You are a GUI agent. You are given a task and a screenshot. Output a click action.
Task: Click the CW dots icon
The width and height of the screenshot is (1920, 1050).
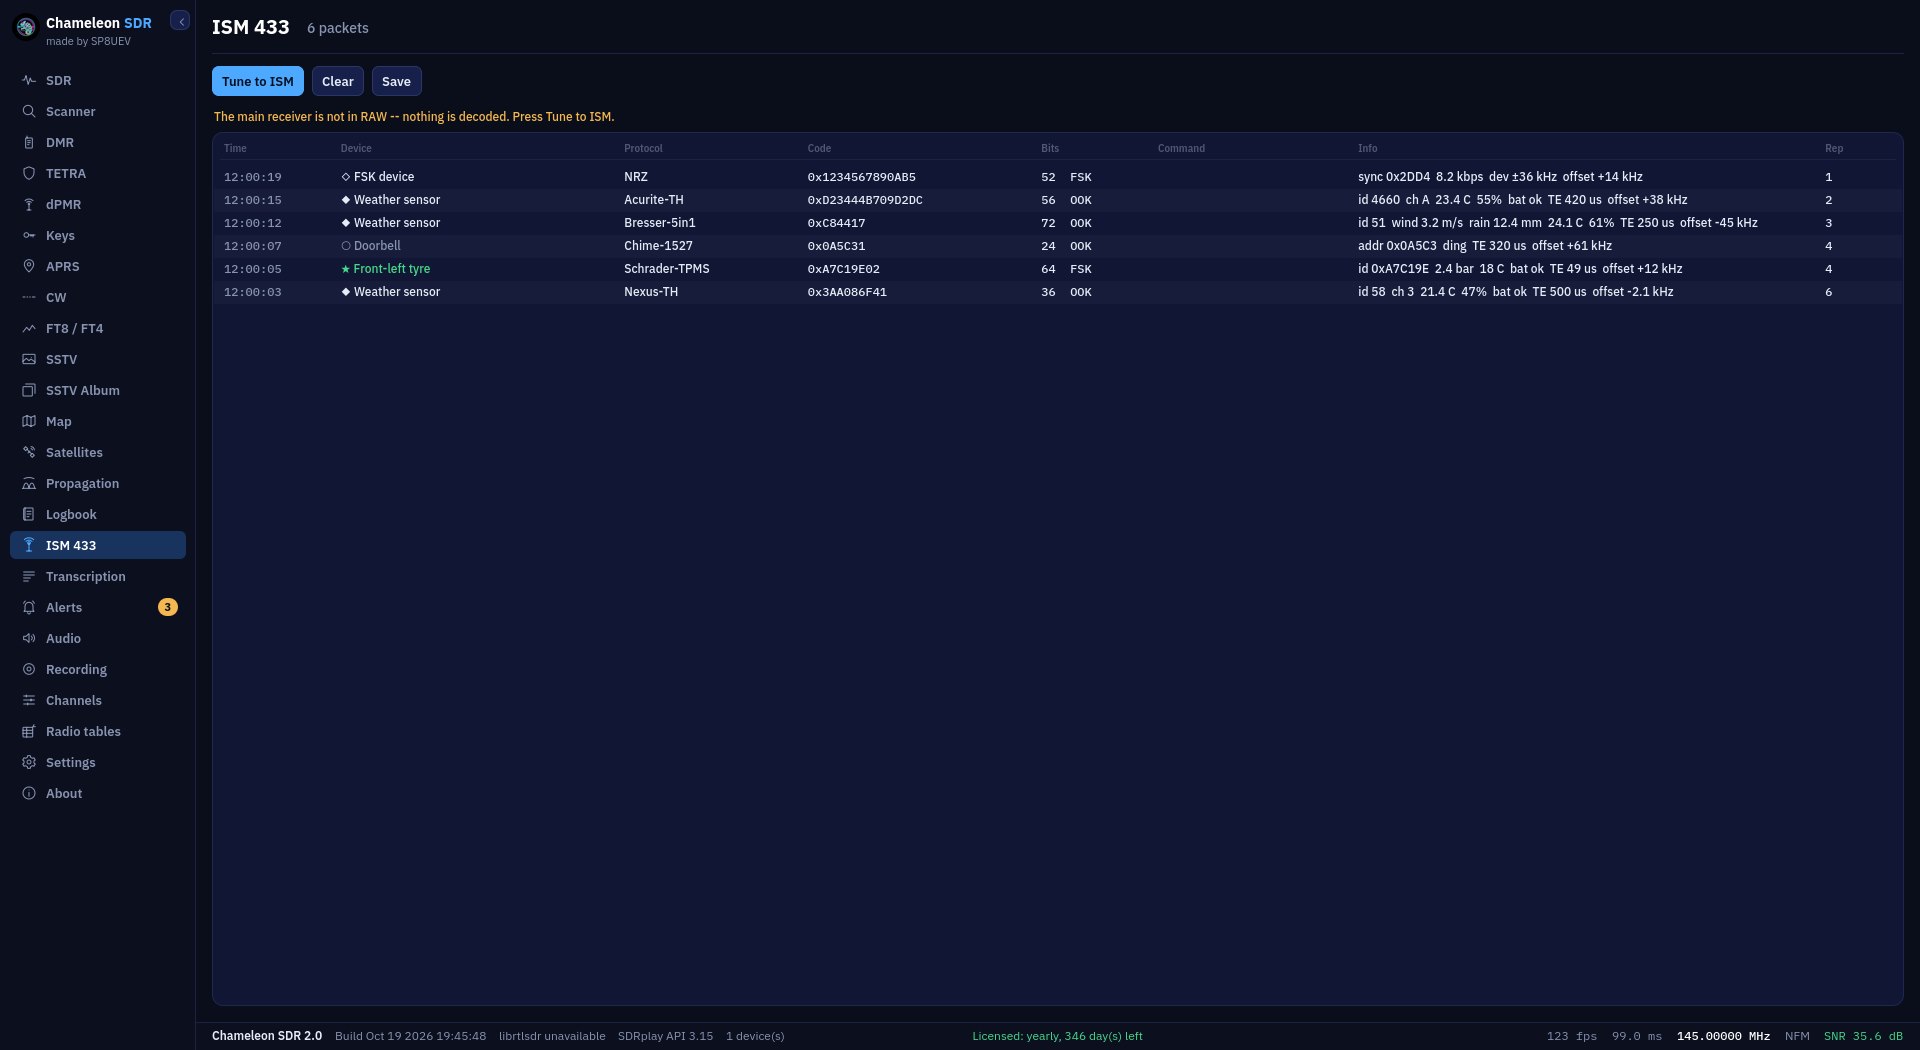(x=29, y=297)
